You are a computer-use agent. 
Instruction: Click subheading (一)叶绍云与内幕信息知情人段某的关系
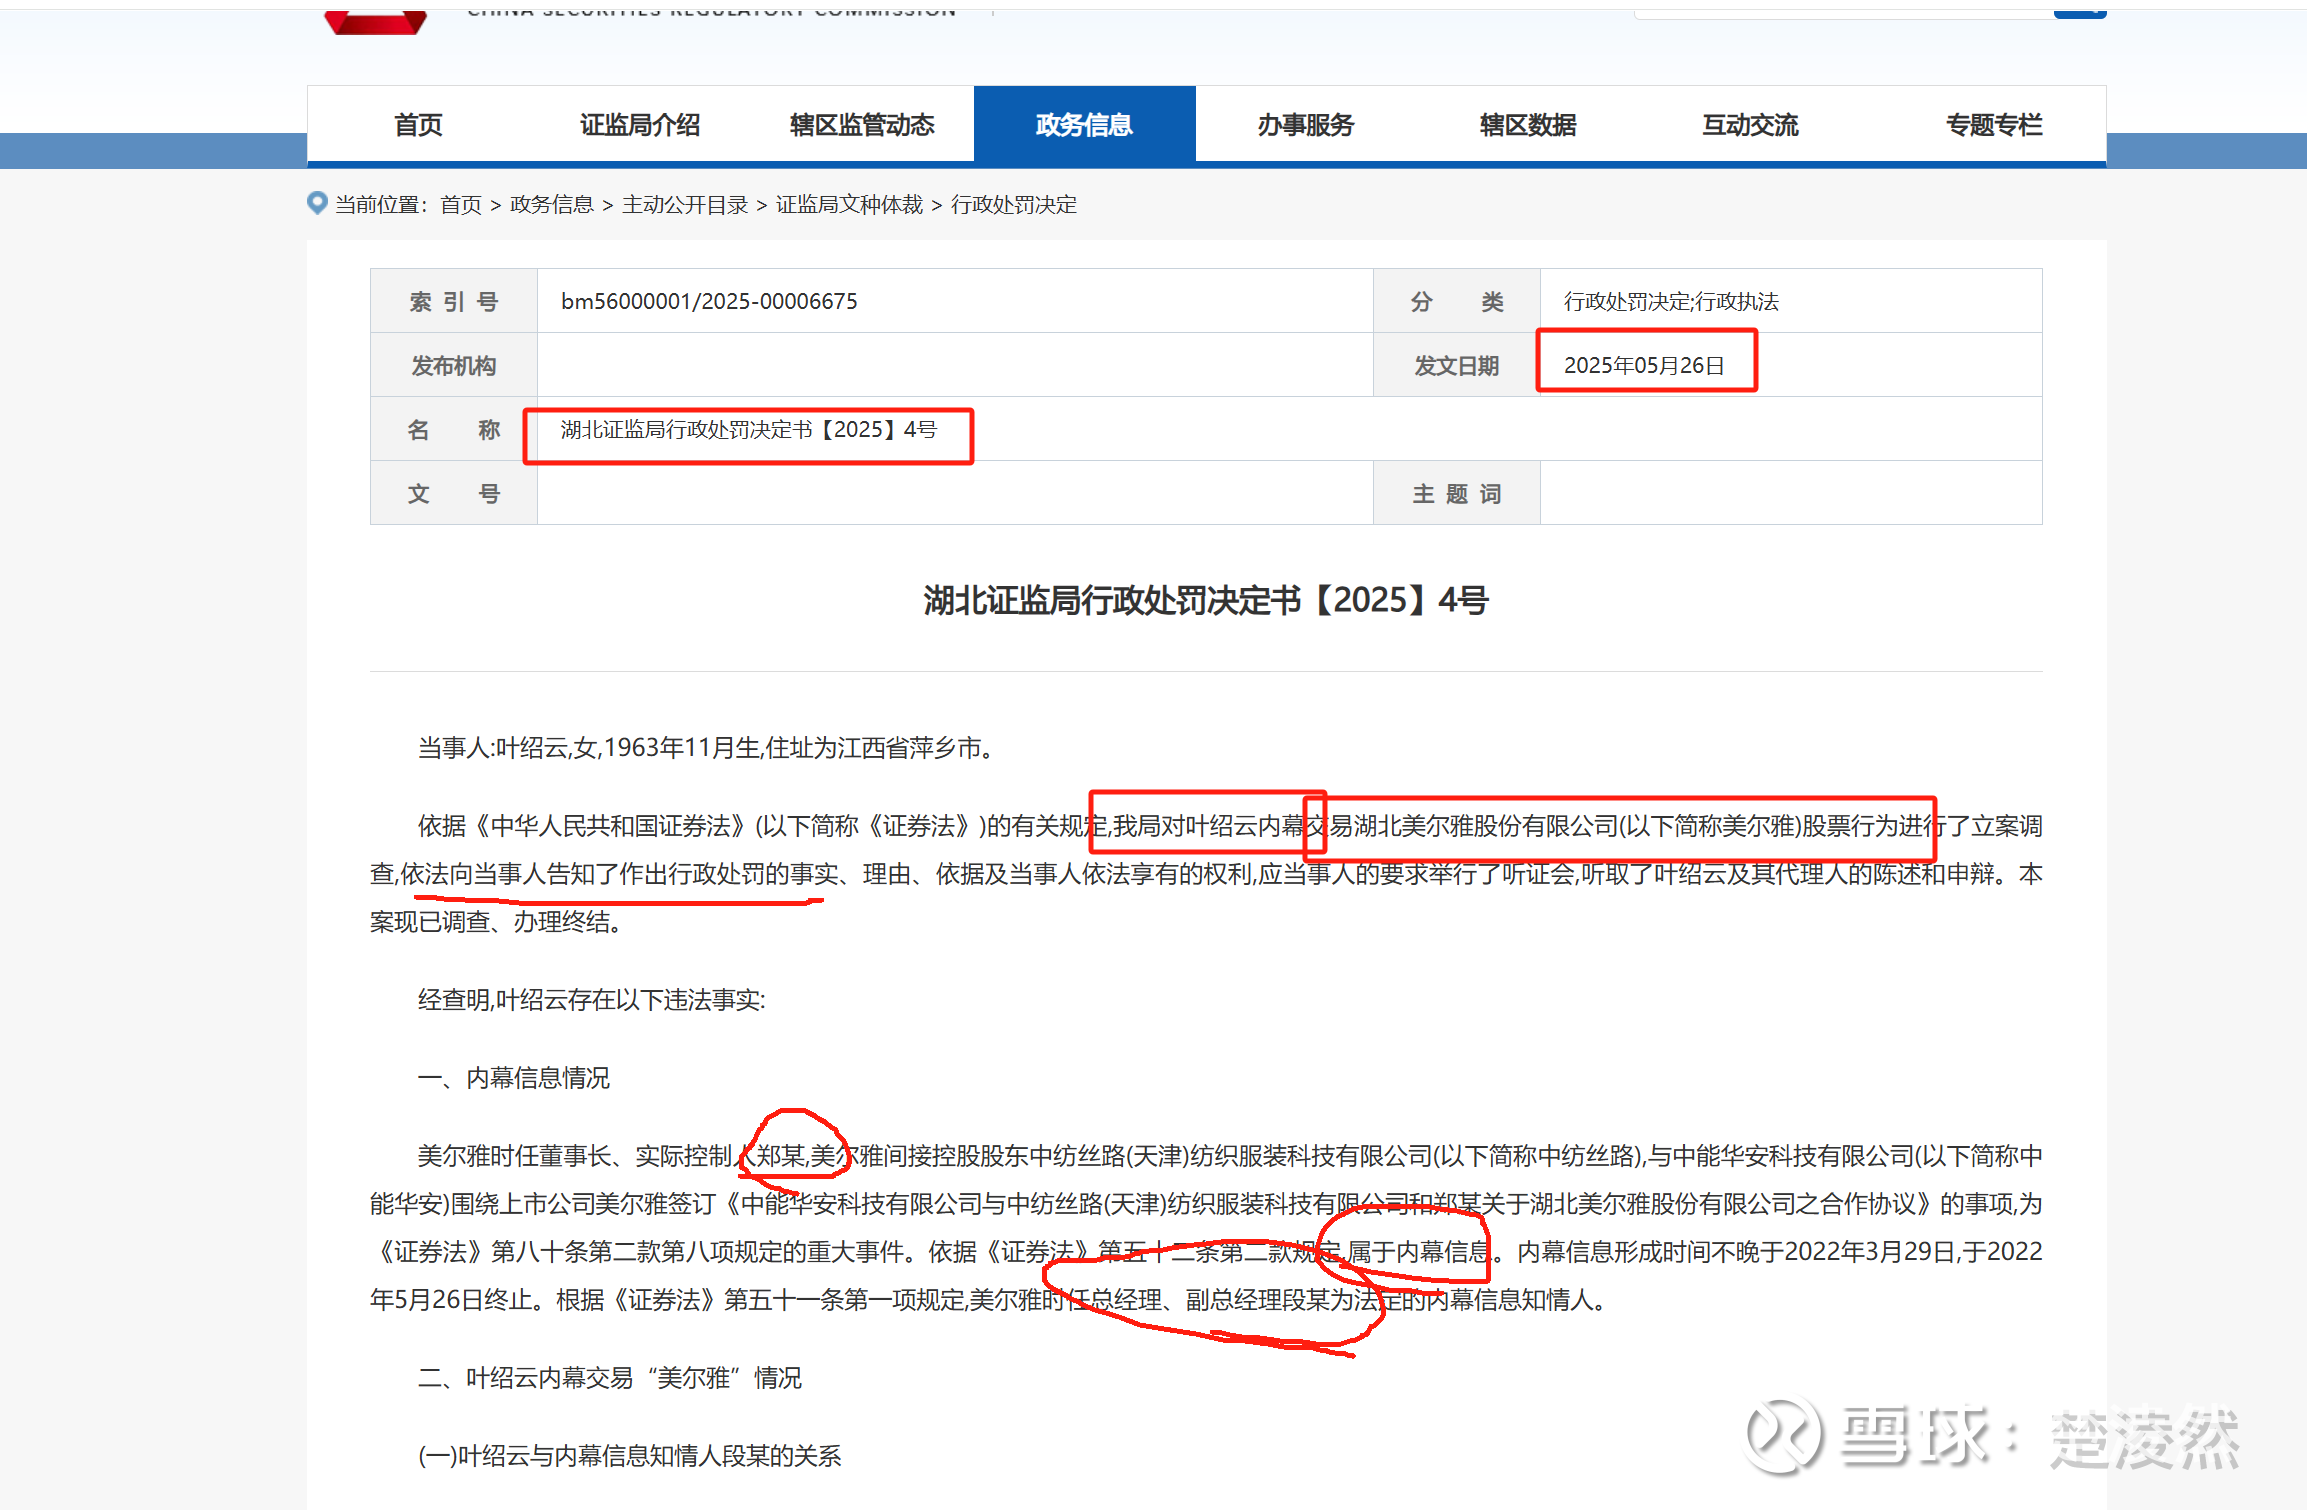630,1456
